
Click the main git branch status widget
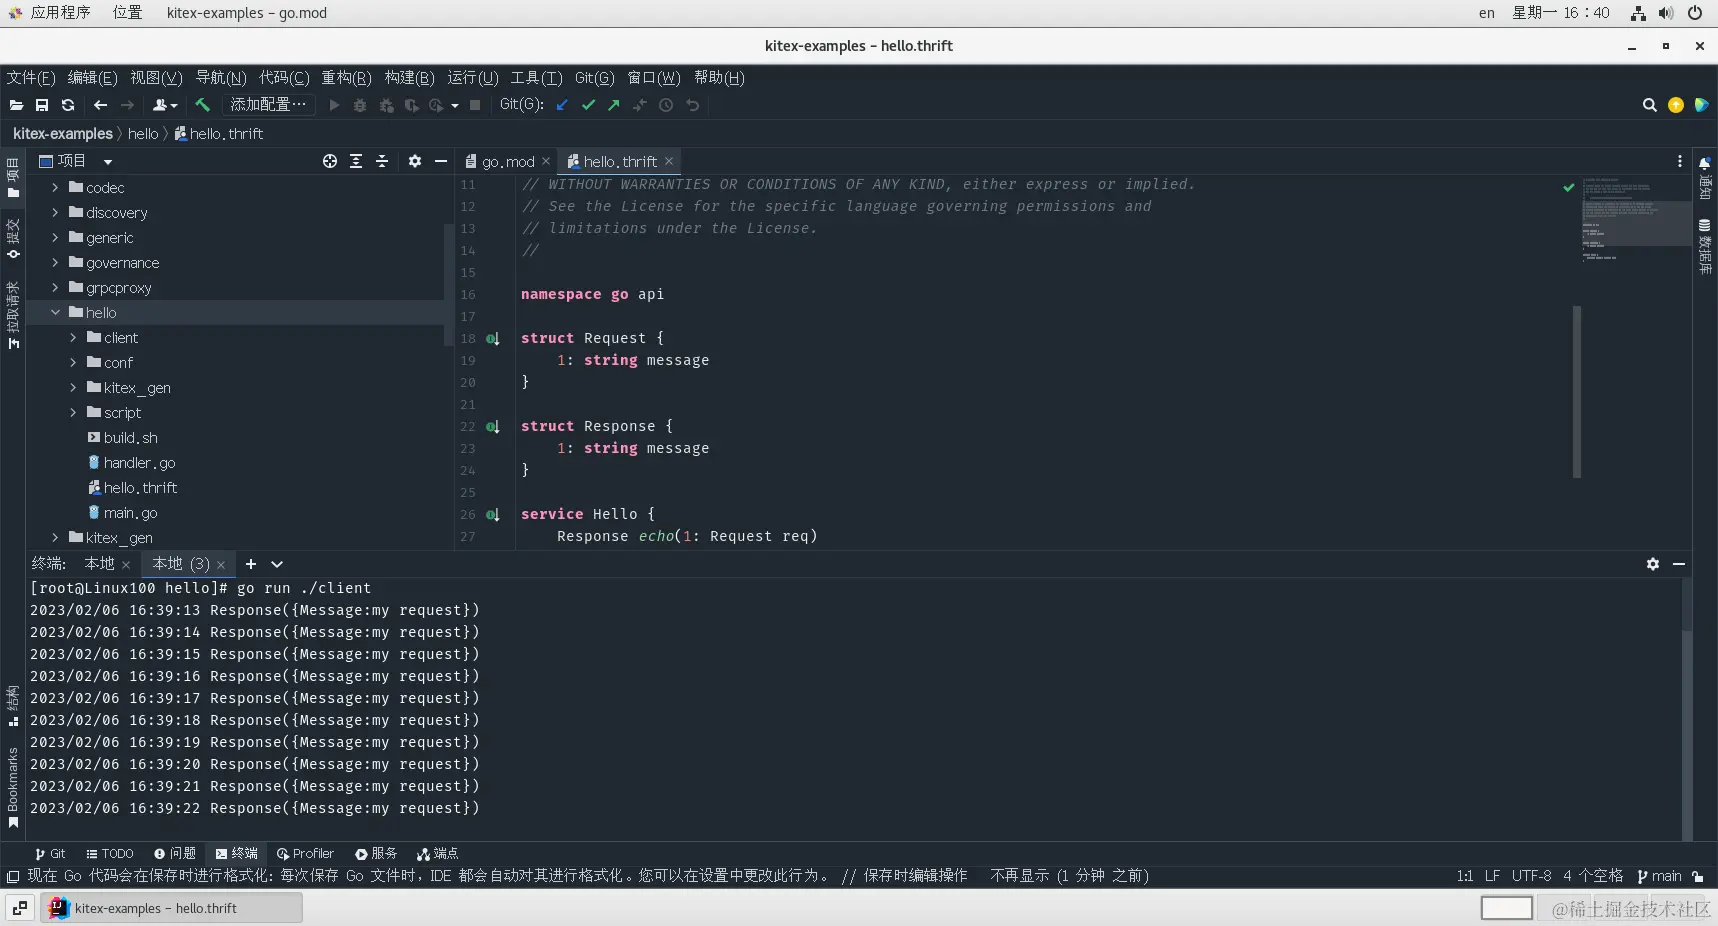1660,876
